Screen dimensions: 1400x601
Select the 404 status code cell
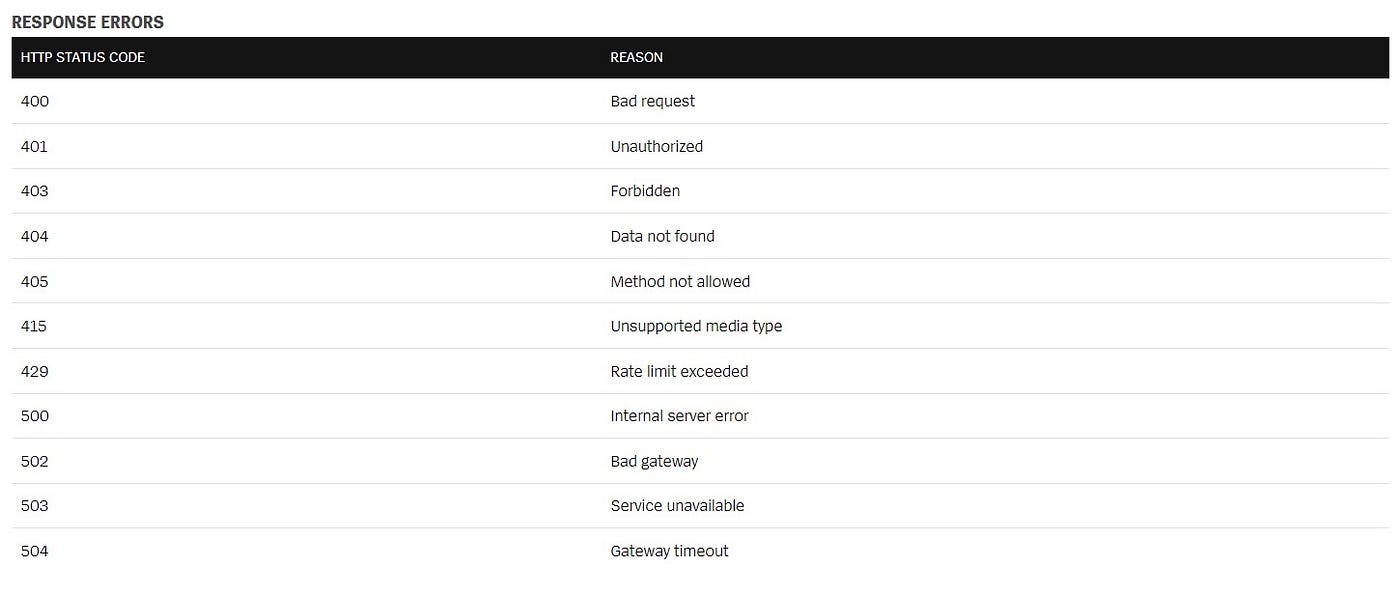pyautogui.click(x=35, y=236)
